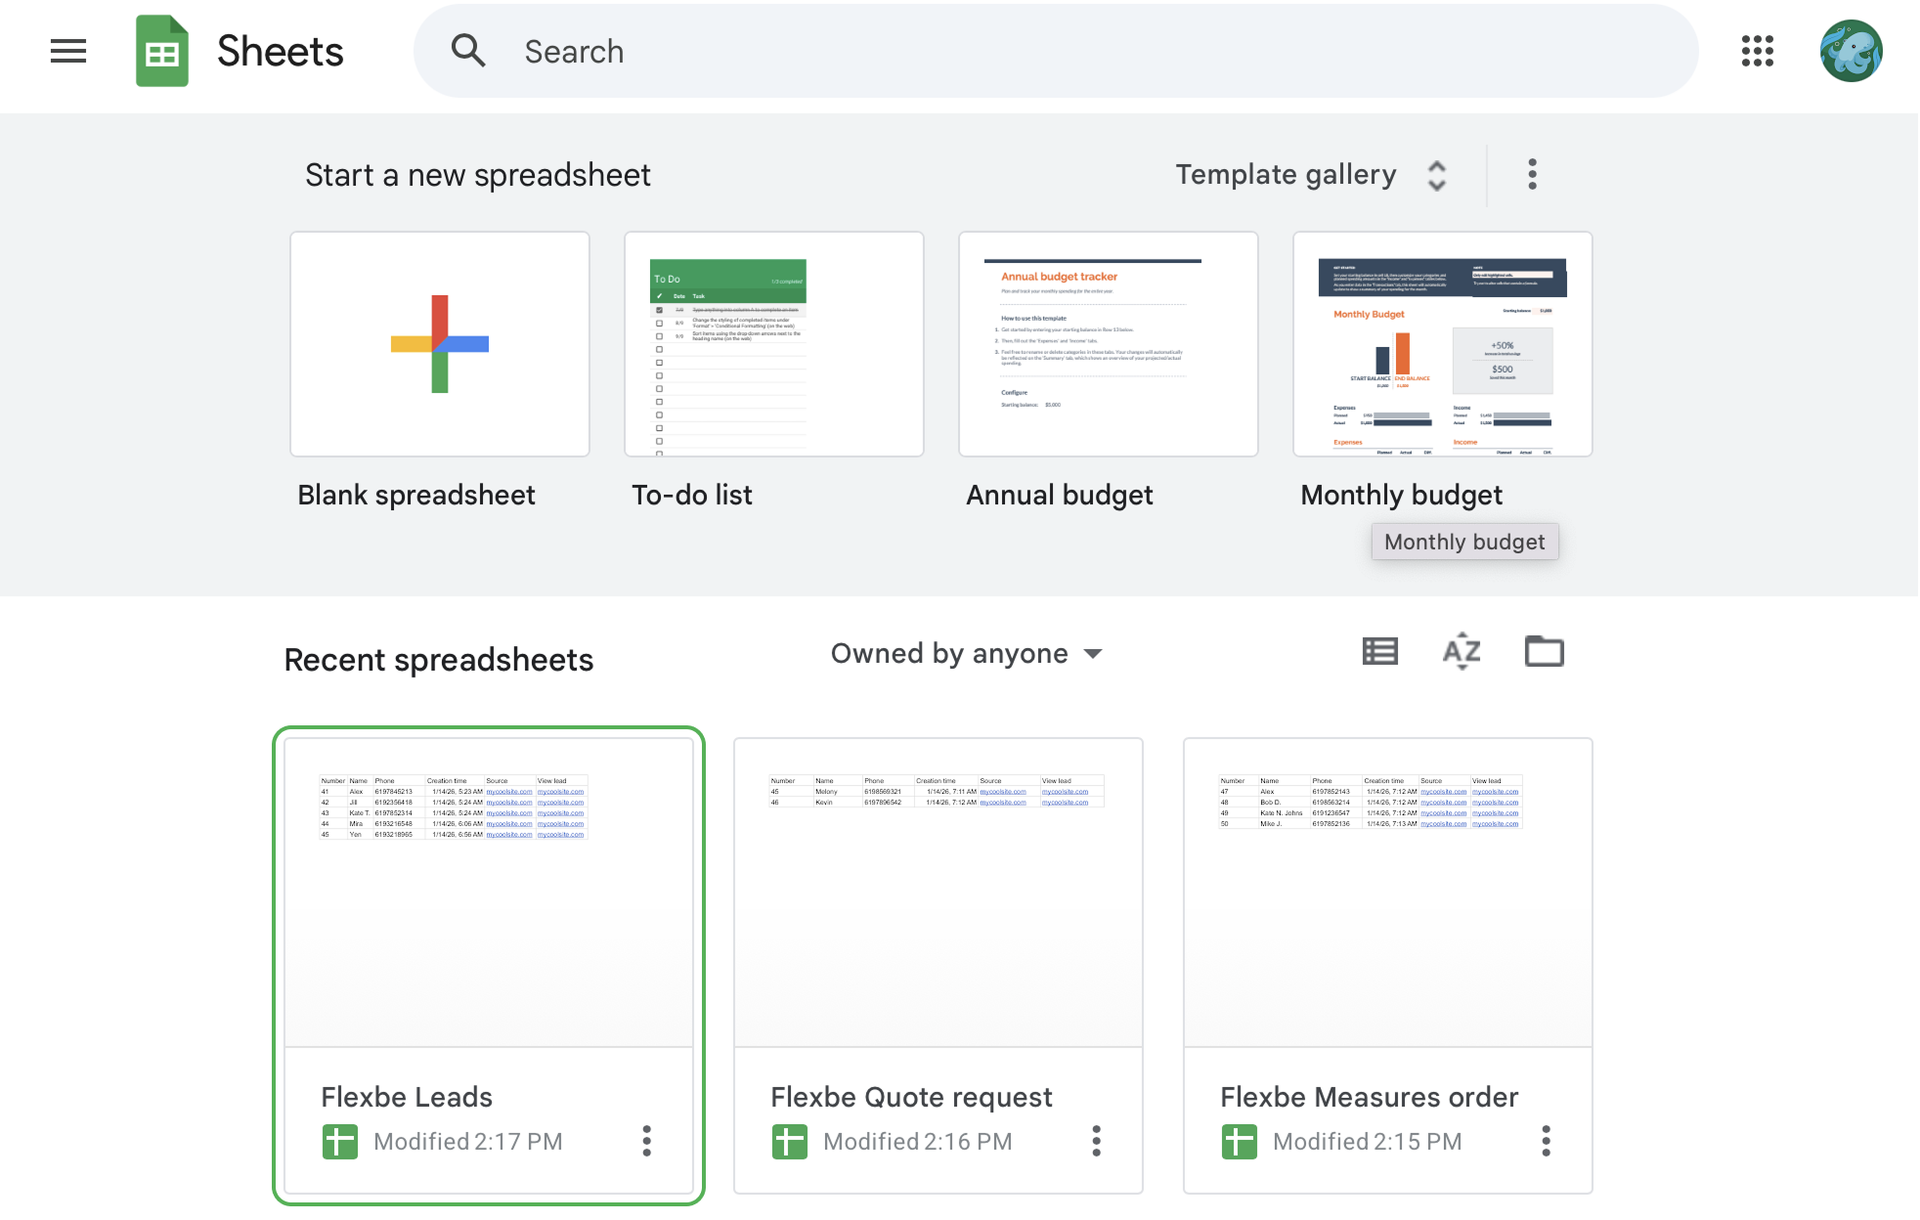Expand the Template gallery

1311,175
